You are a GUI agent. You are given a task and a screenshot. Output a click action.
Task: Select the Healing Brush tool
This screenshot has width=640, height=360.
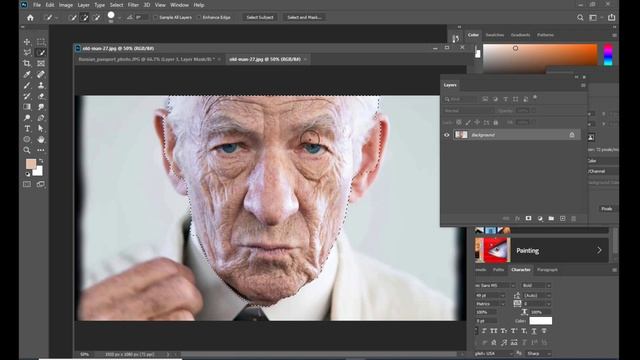(41, 75)
